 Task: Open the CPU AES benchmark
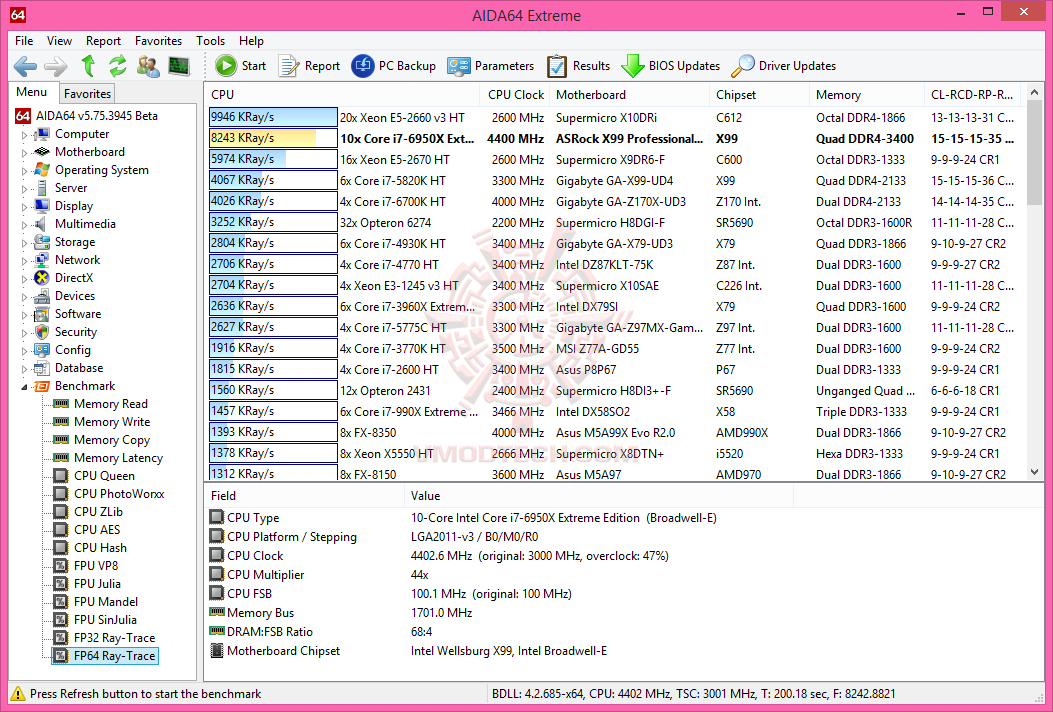click(x=97, y=530)
